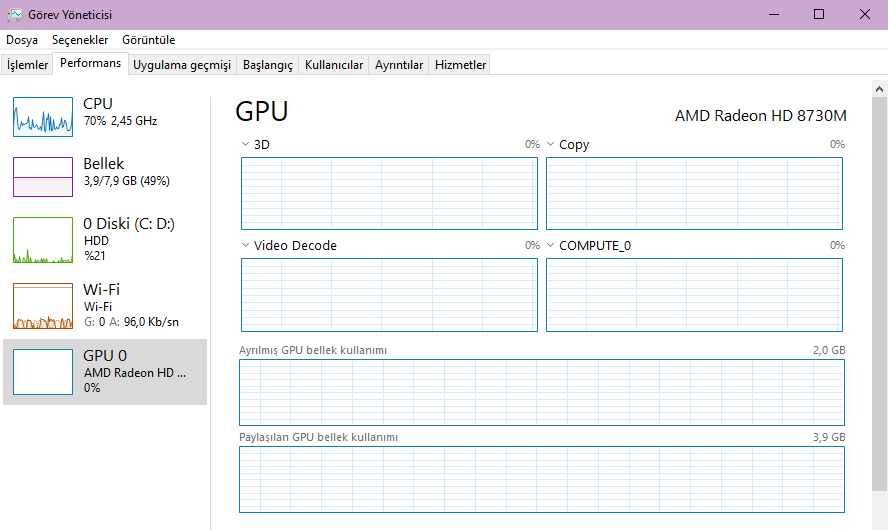The height and width of the screenshot is (530, 888).
Task: Go to the Başlangıç tab
Action: [268, 65]
